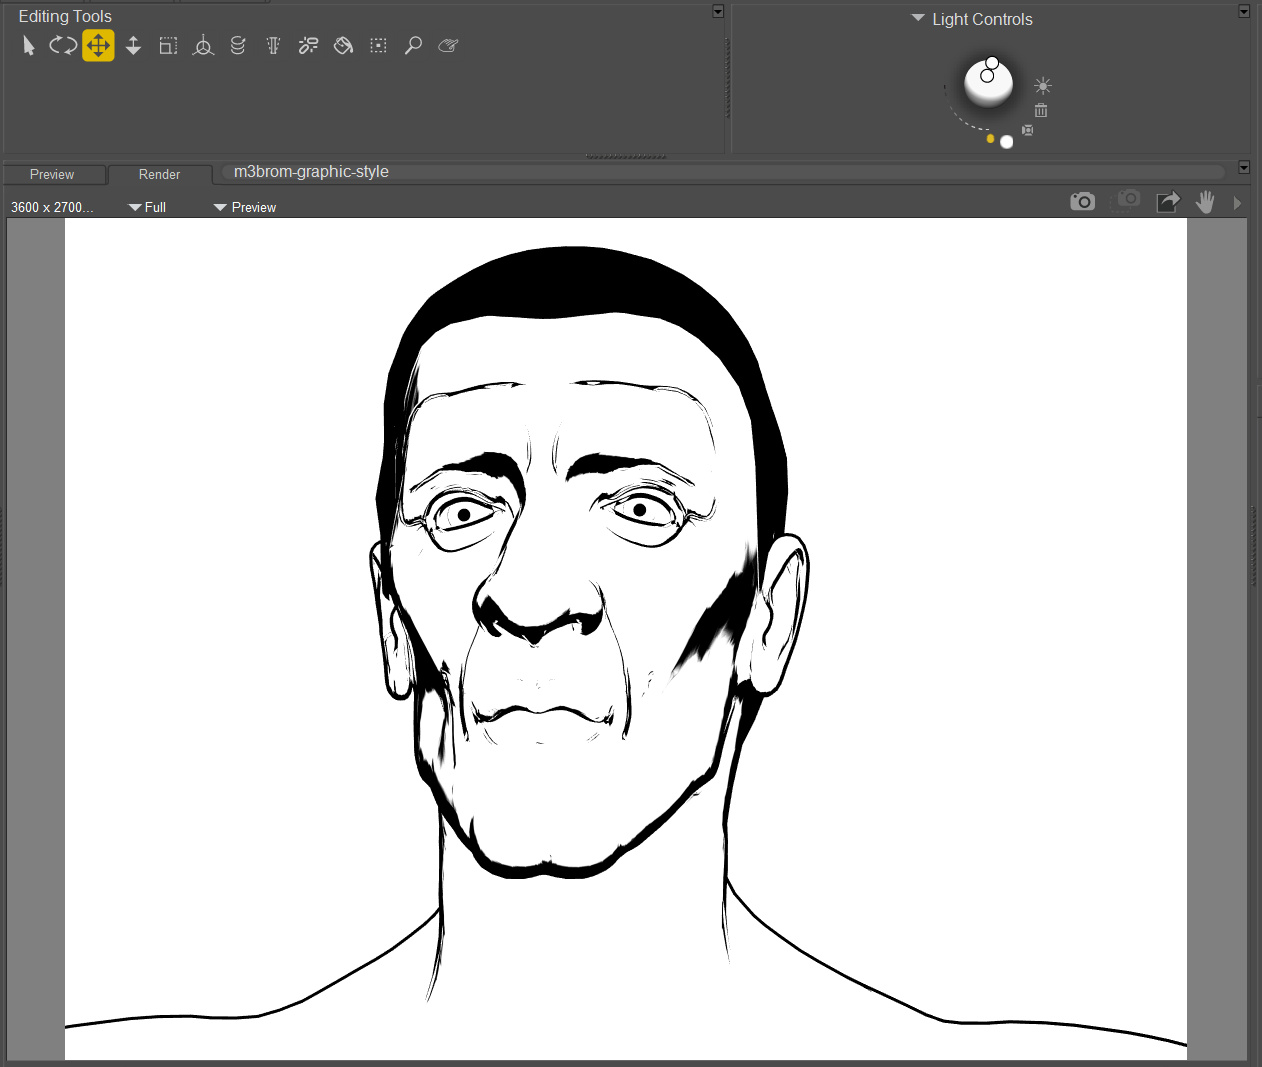Open the Full render size dropdown
The image size is (1262, 1067).
tap(148, 207)
